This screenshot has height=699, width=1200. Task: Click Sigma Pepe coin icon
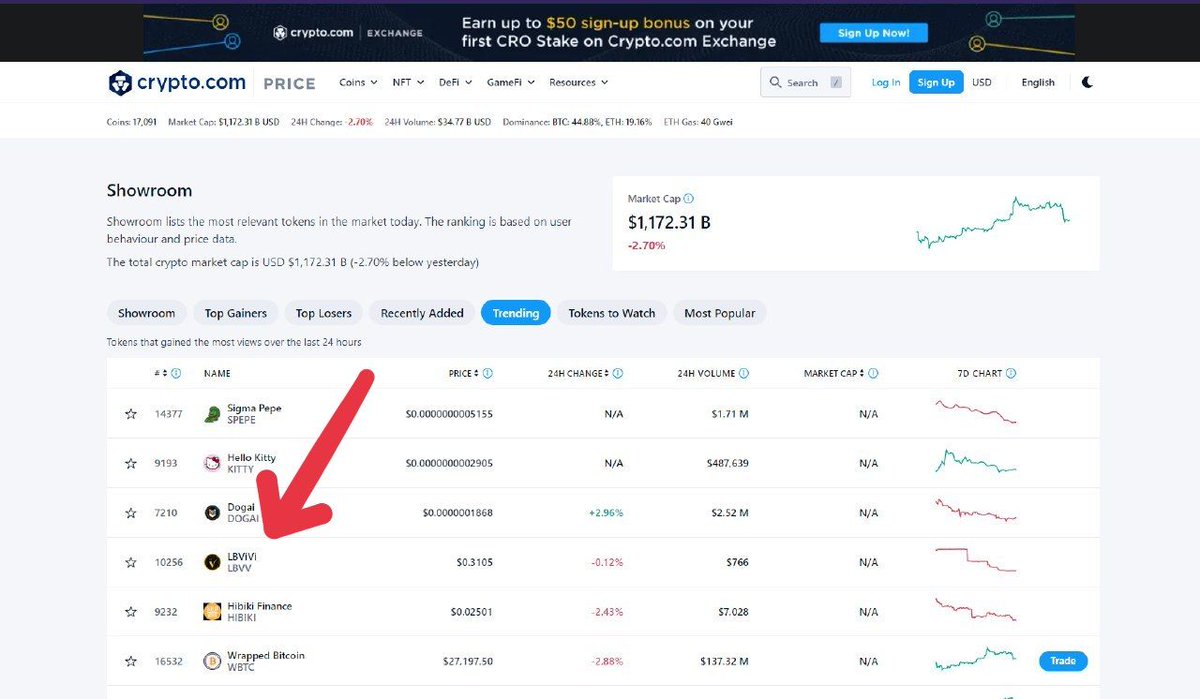[x=212, y=414]
